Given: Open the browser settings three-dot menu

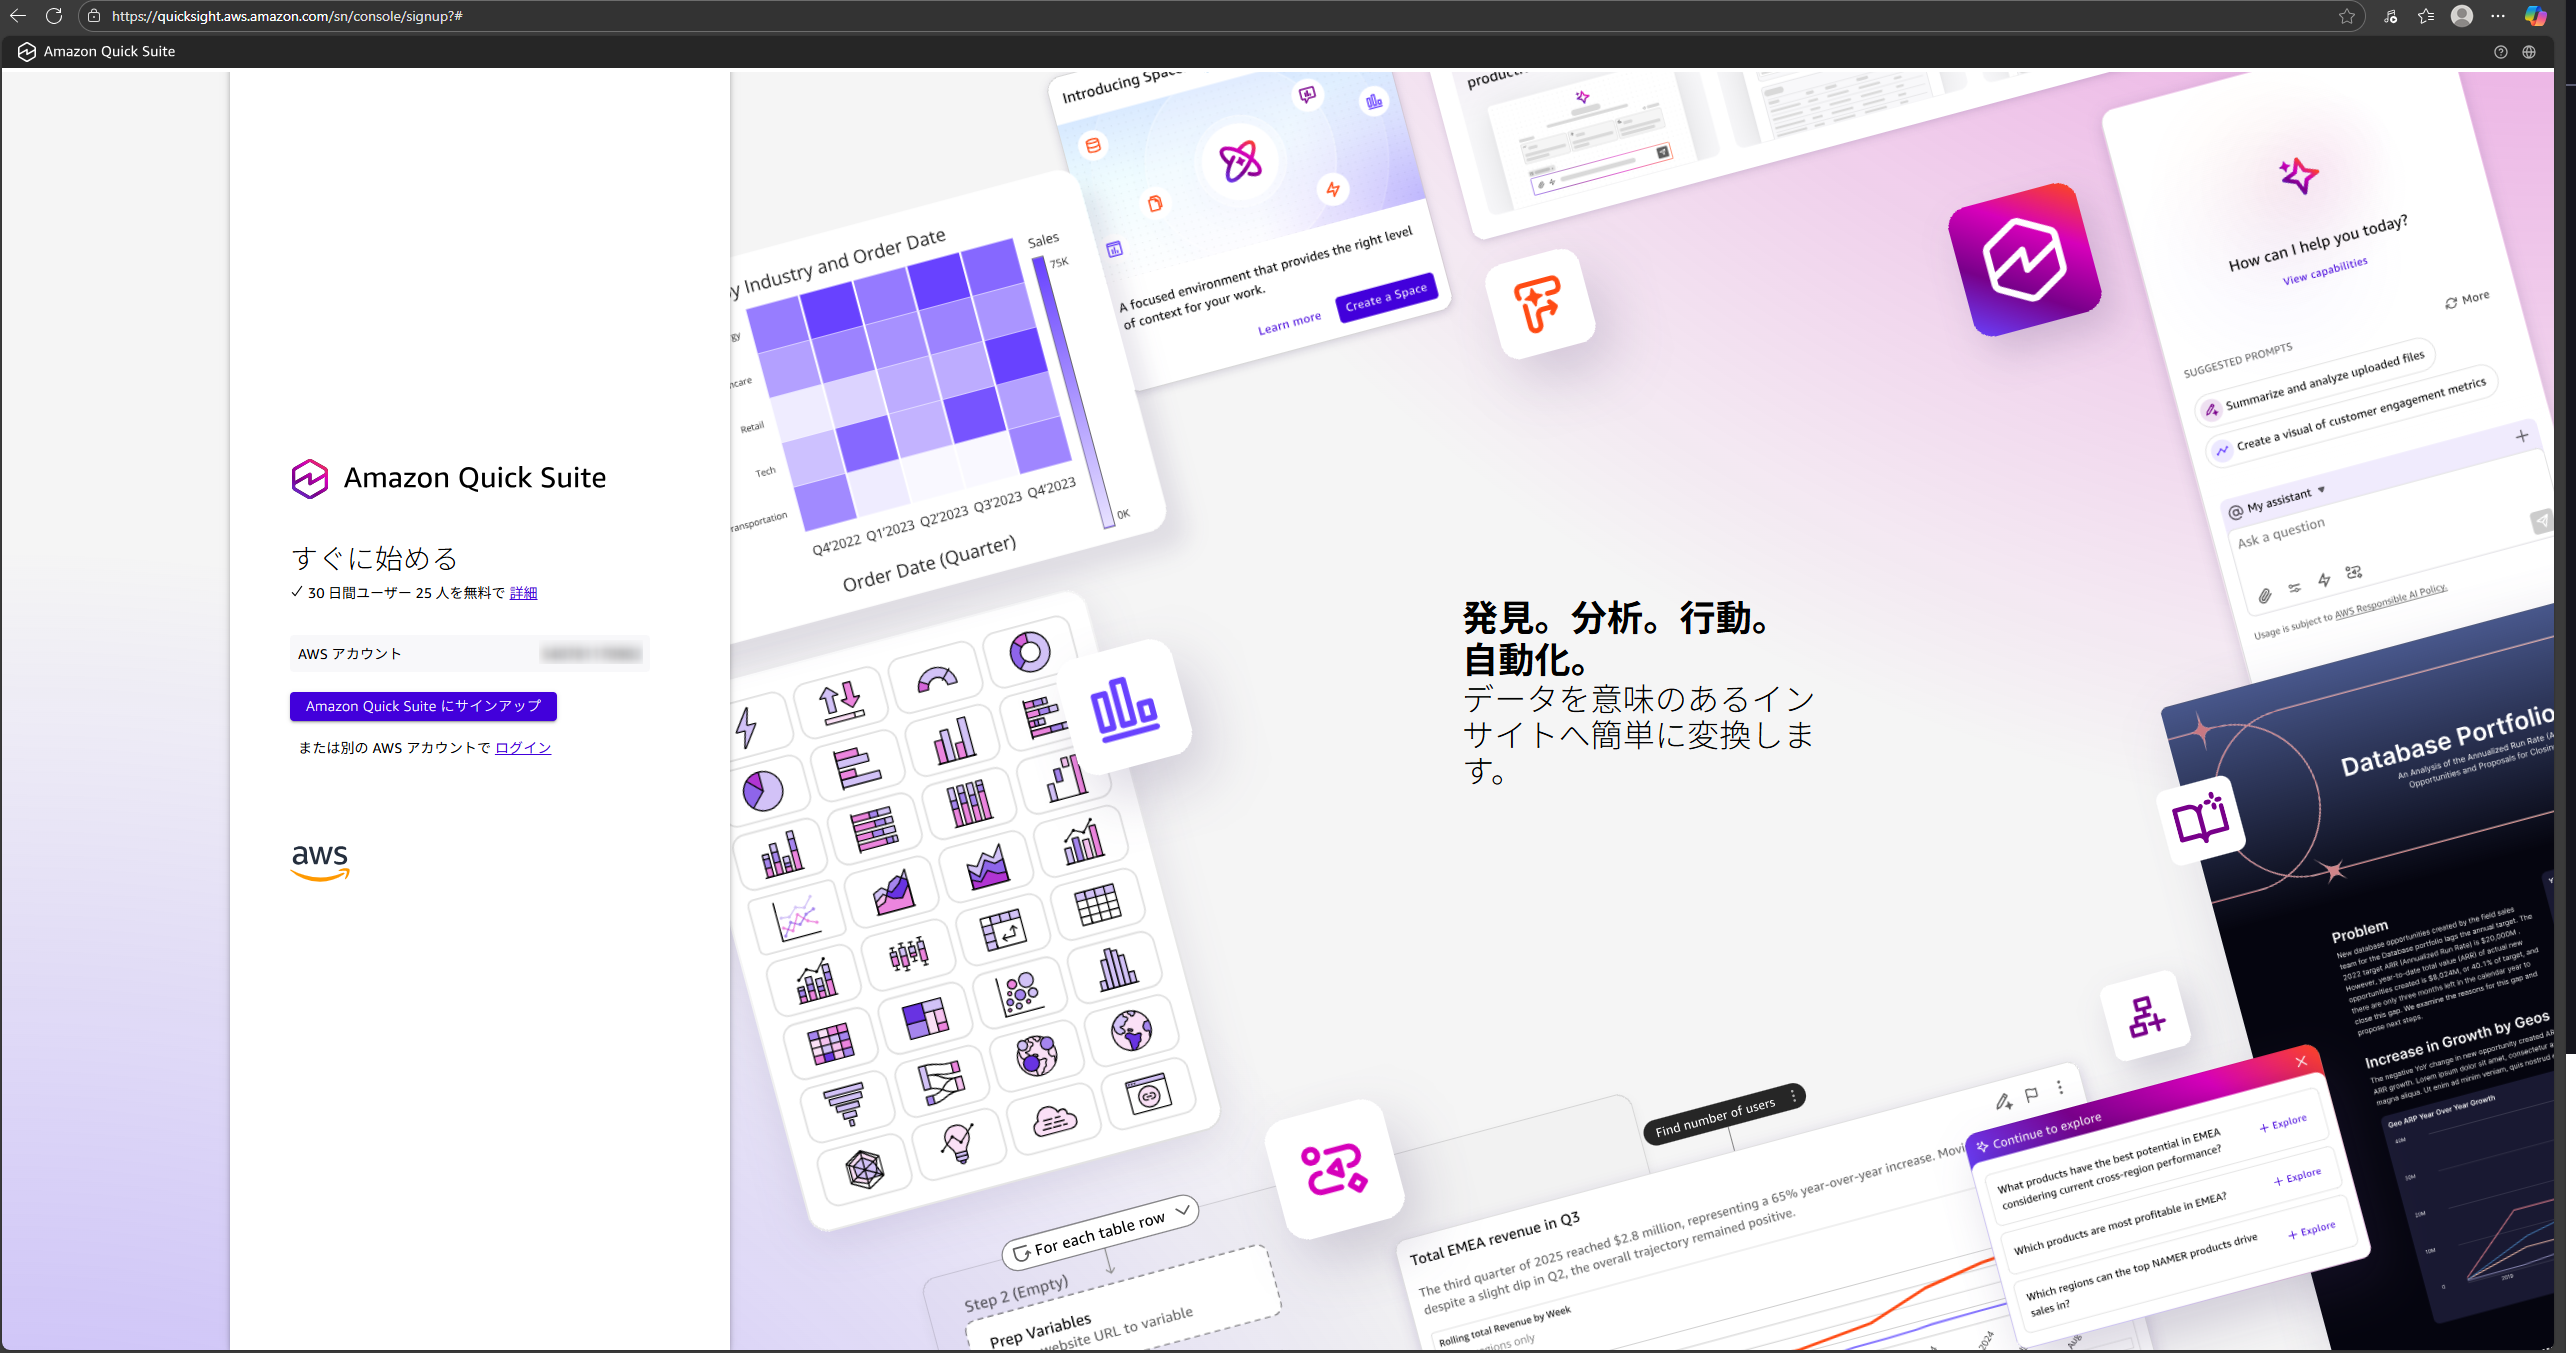Looking at the screenshot, I should coord(2498,16).
